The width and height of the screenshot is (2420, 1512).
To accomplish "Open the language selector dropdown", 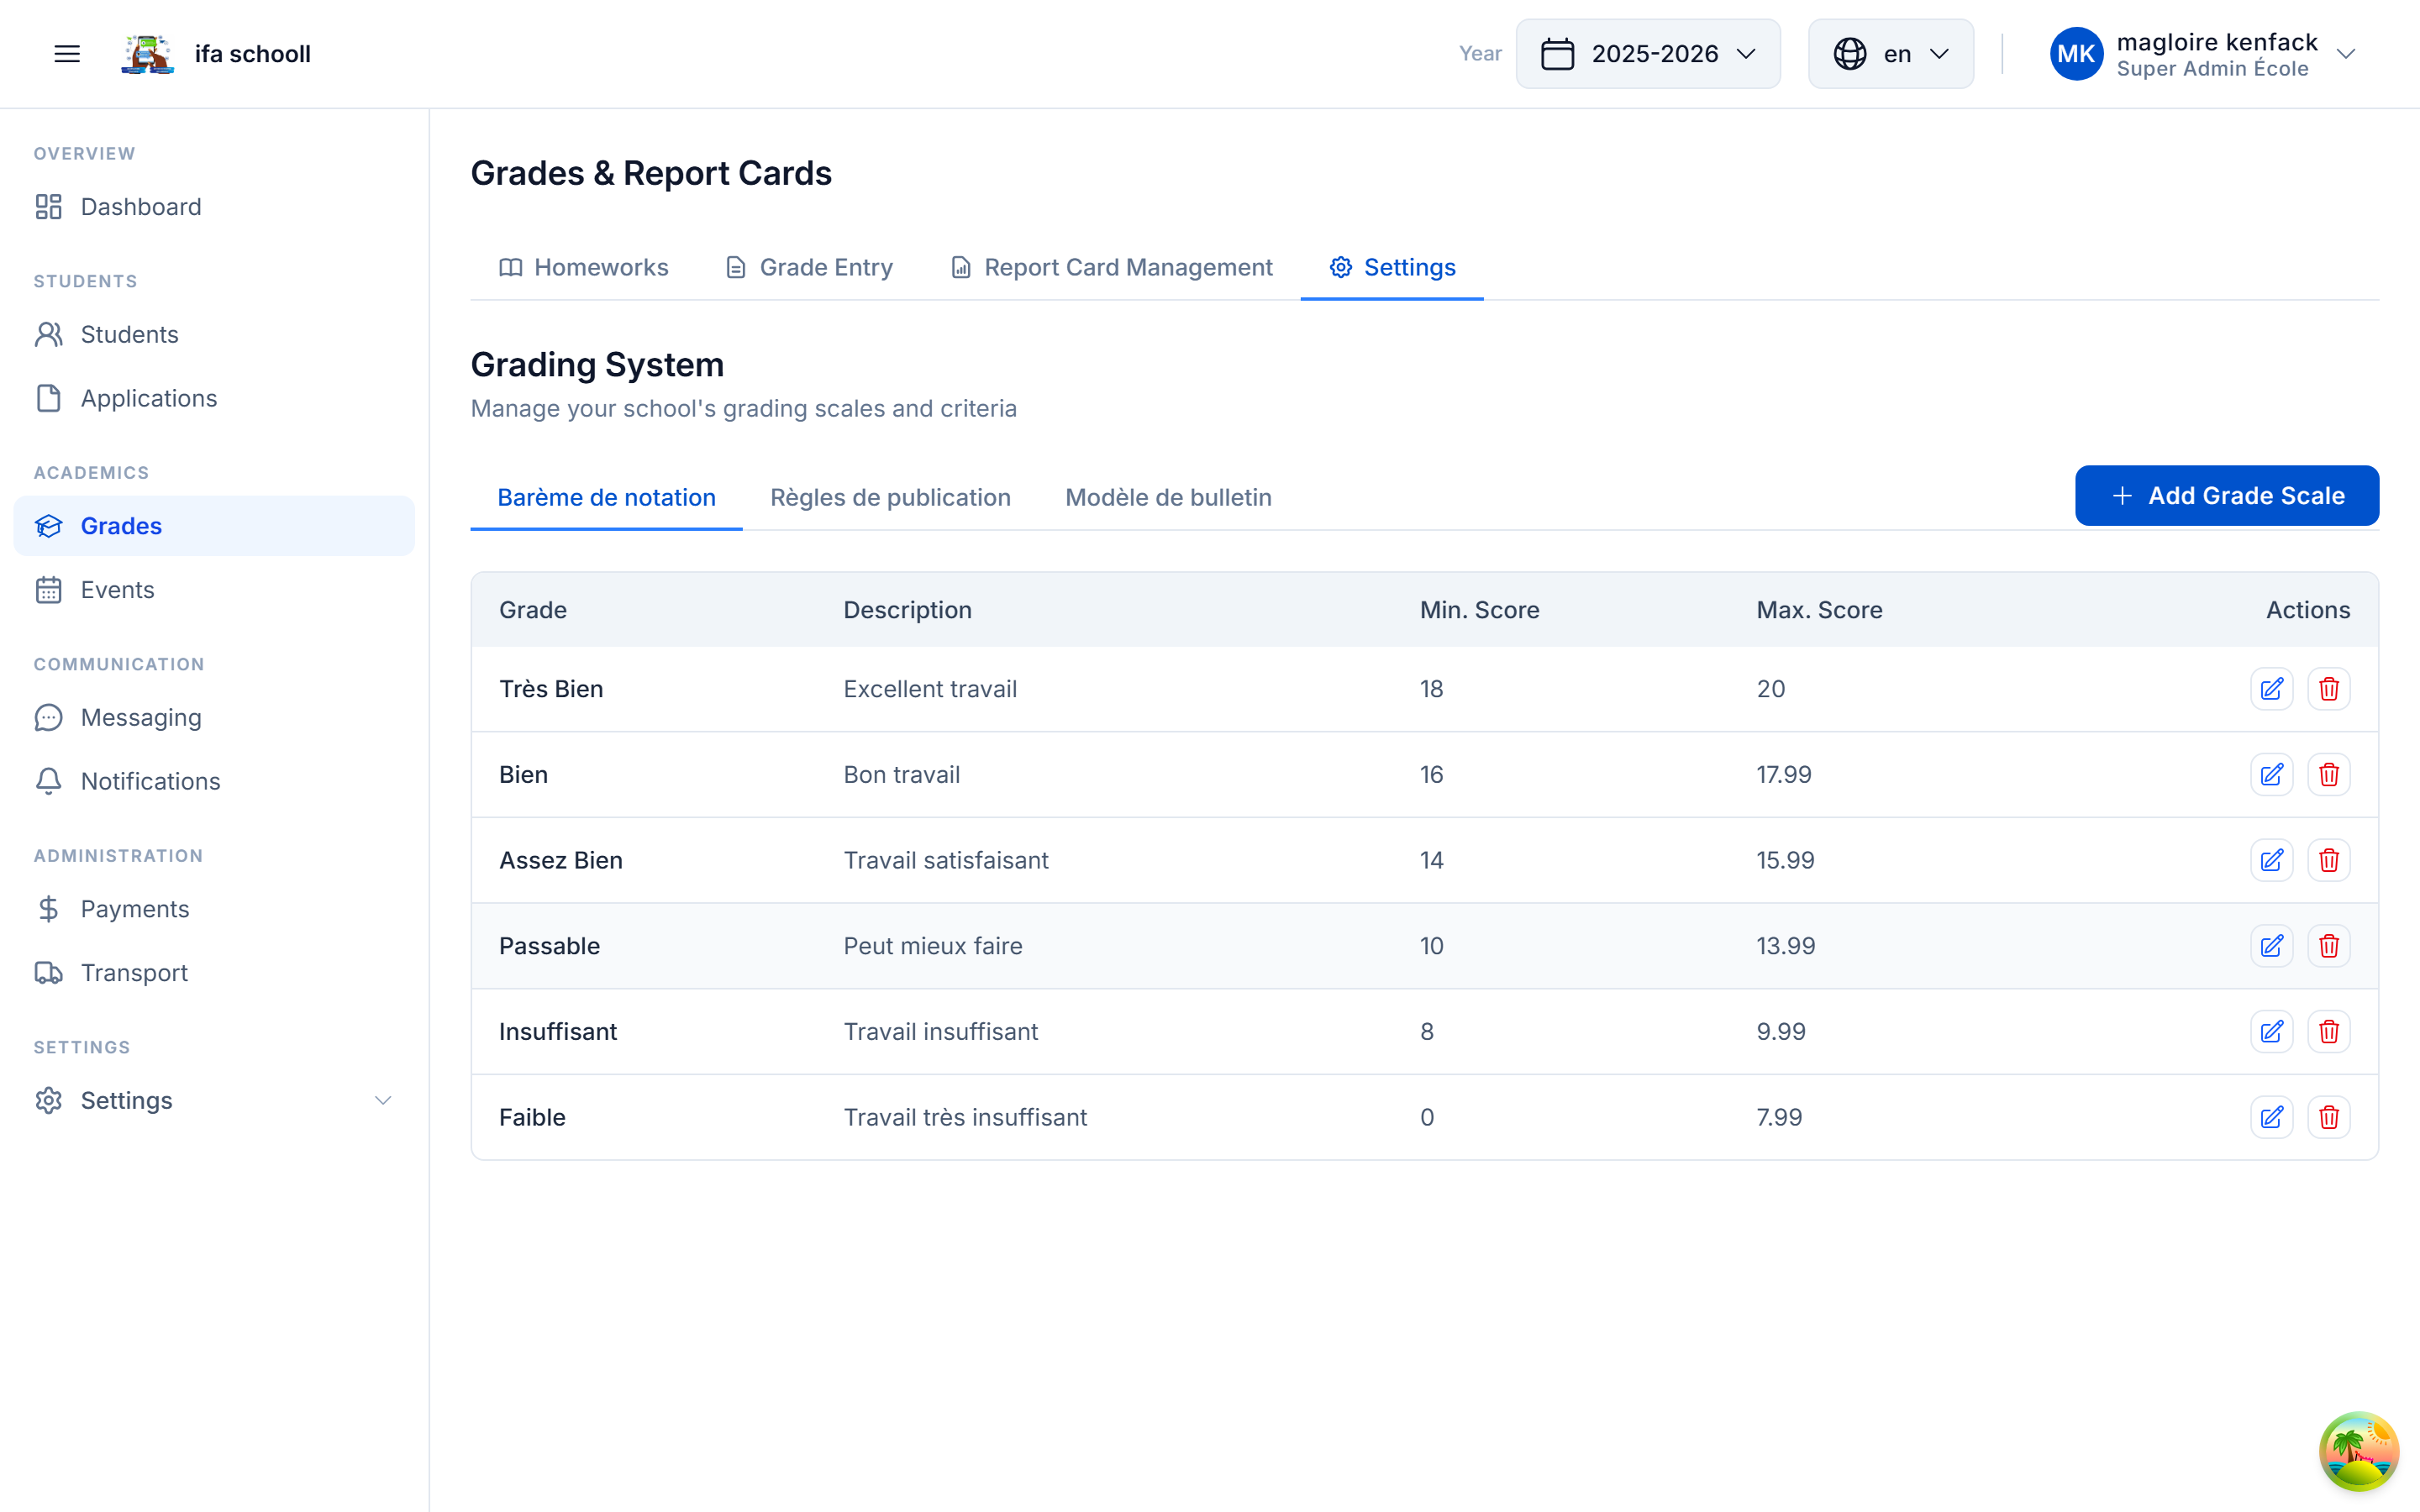I will (1888, 53).
